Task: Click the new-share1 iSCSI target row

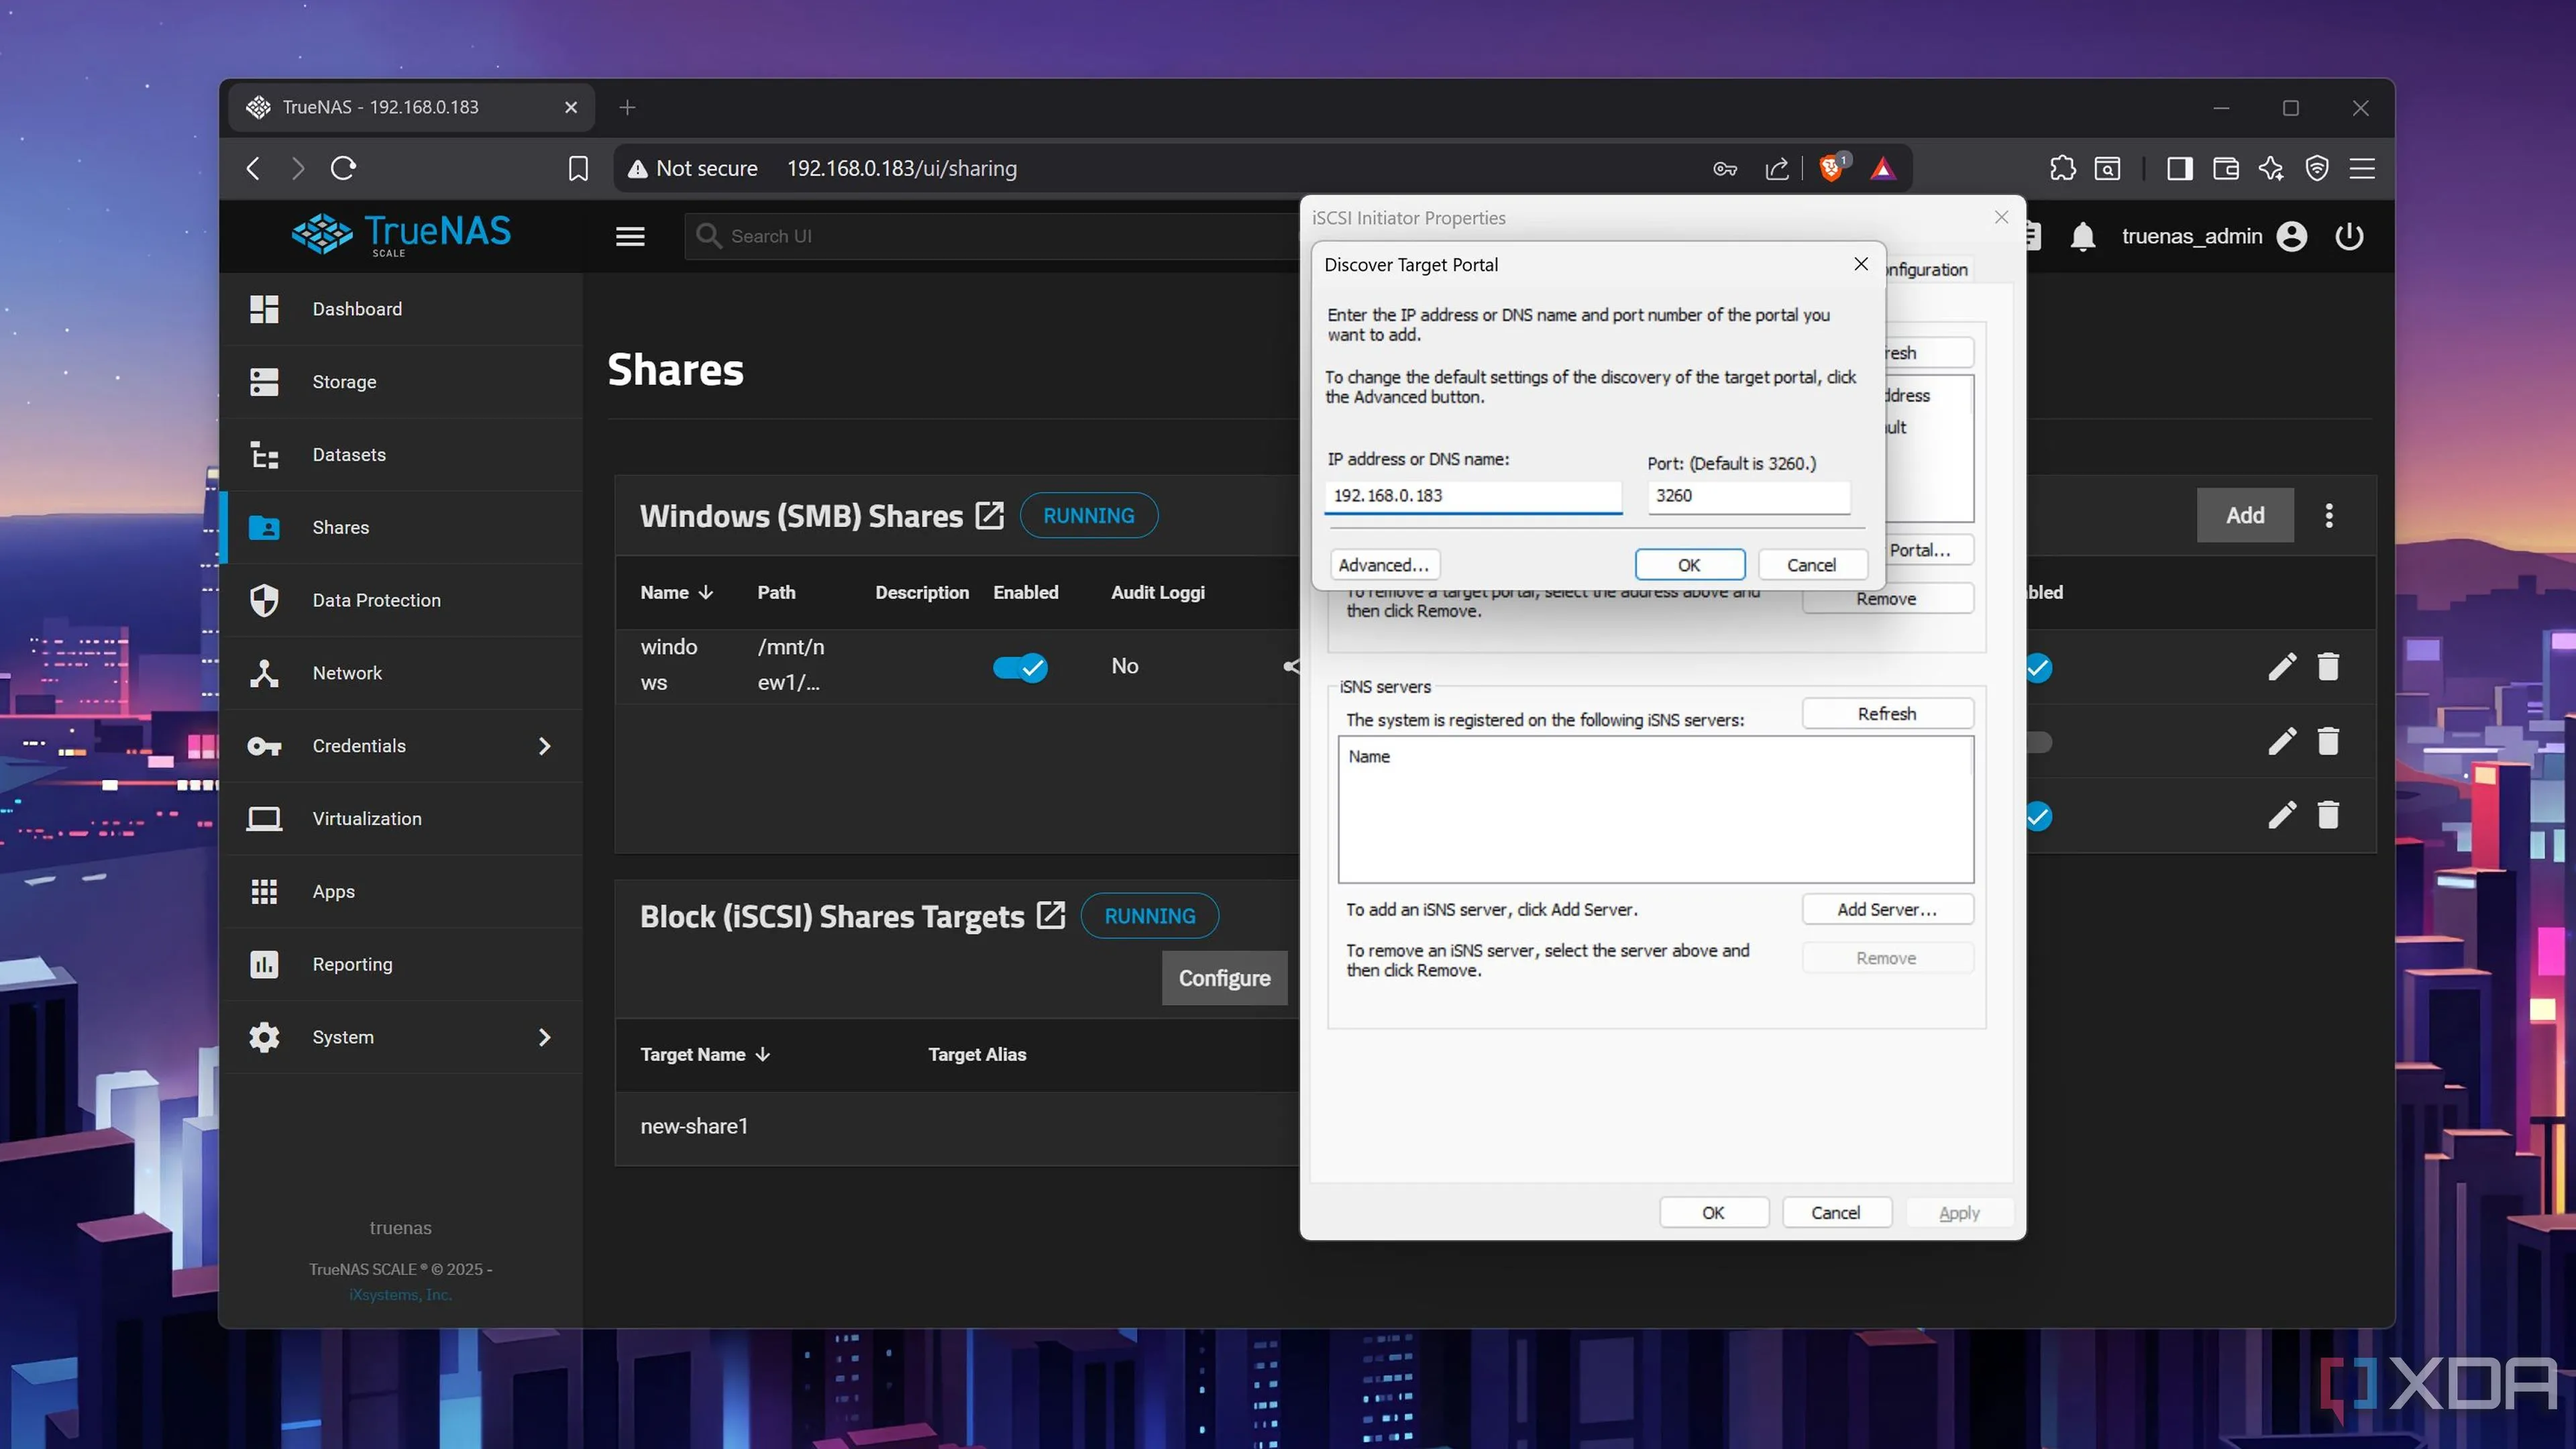Action: (x=956, y=1127)
